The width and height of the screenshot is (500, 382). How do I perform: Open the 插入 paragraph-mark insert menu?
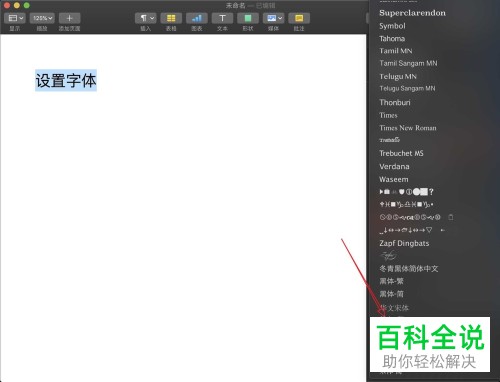point(146,18)
